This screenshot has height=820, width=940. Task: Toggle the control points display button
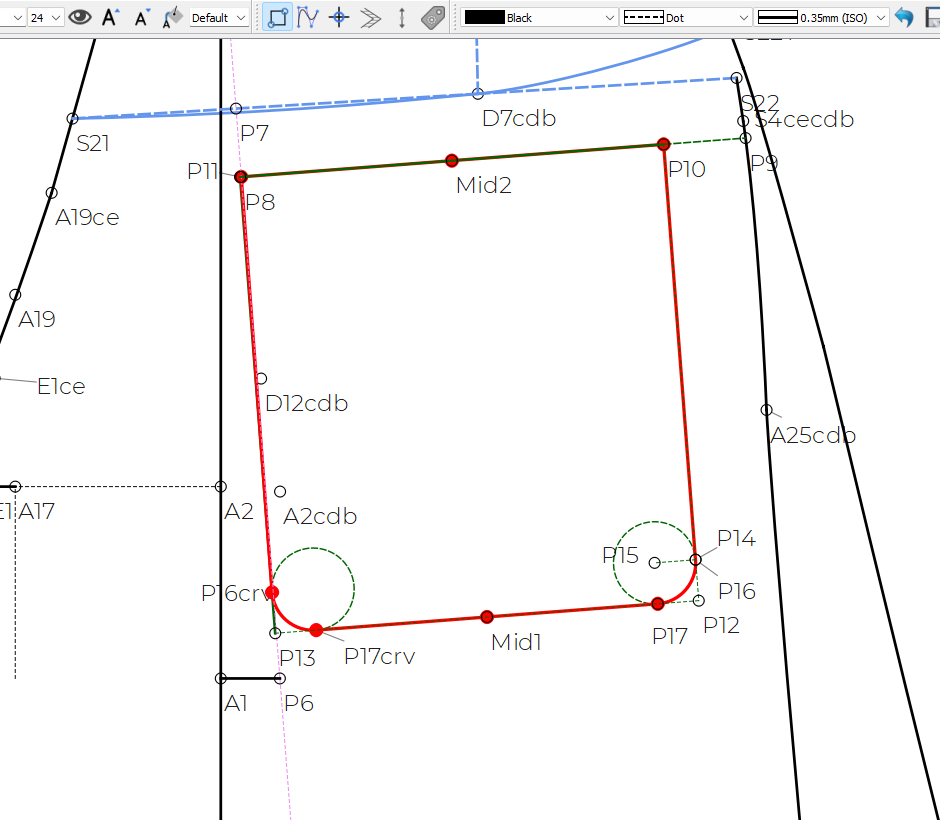pos(278,17)
